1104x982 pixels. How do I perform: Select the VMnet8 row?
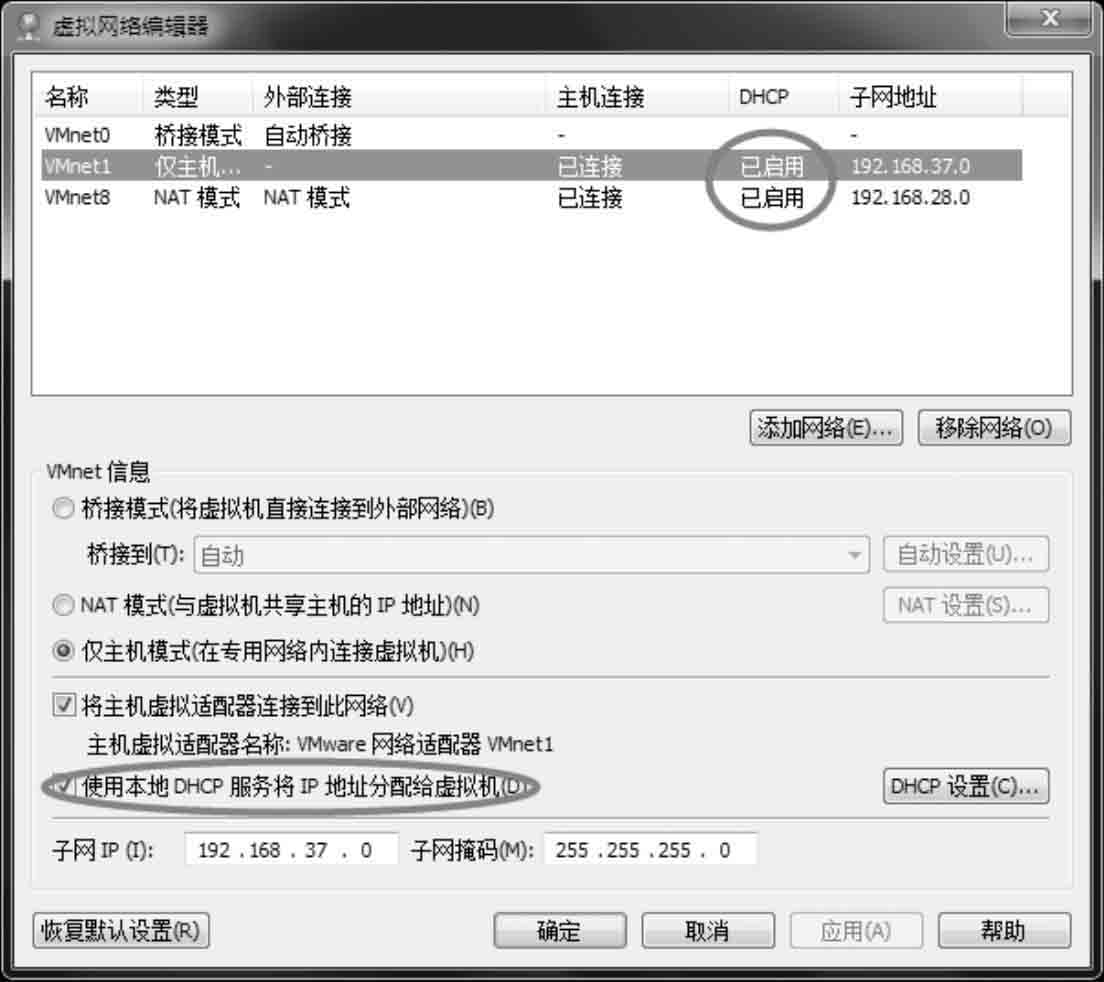[x=532, y=197]
